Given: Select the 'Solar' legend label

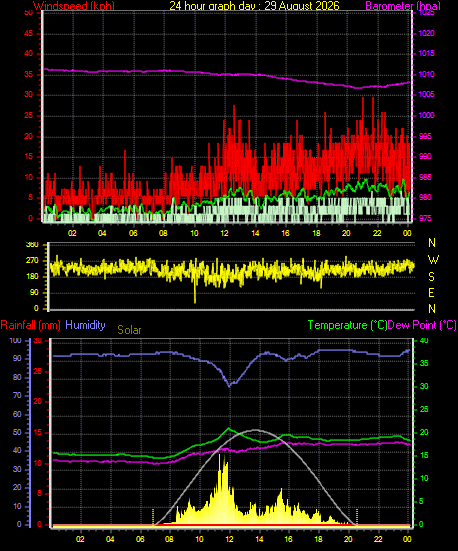Looking at the screenshot, I should (x=129, y=330).
